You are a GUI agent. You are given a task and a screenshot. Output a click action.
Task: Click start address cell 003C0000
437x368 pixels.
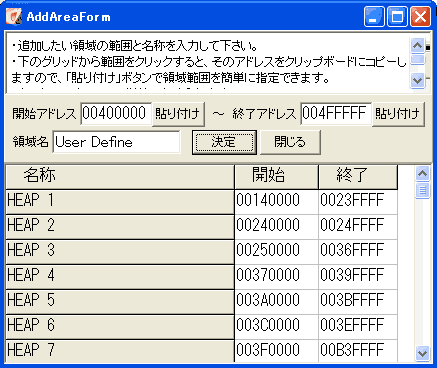[276, 327]
